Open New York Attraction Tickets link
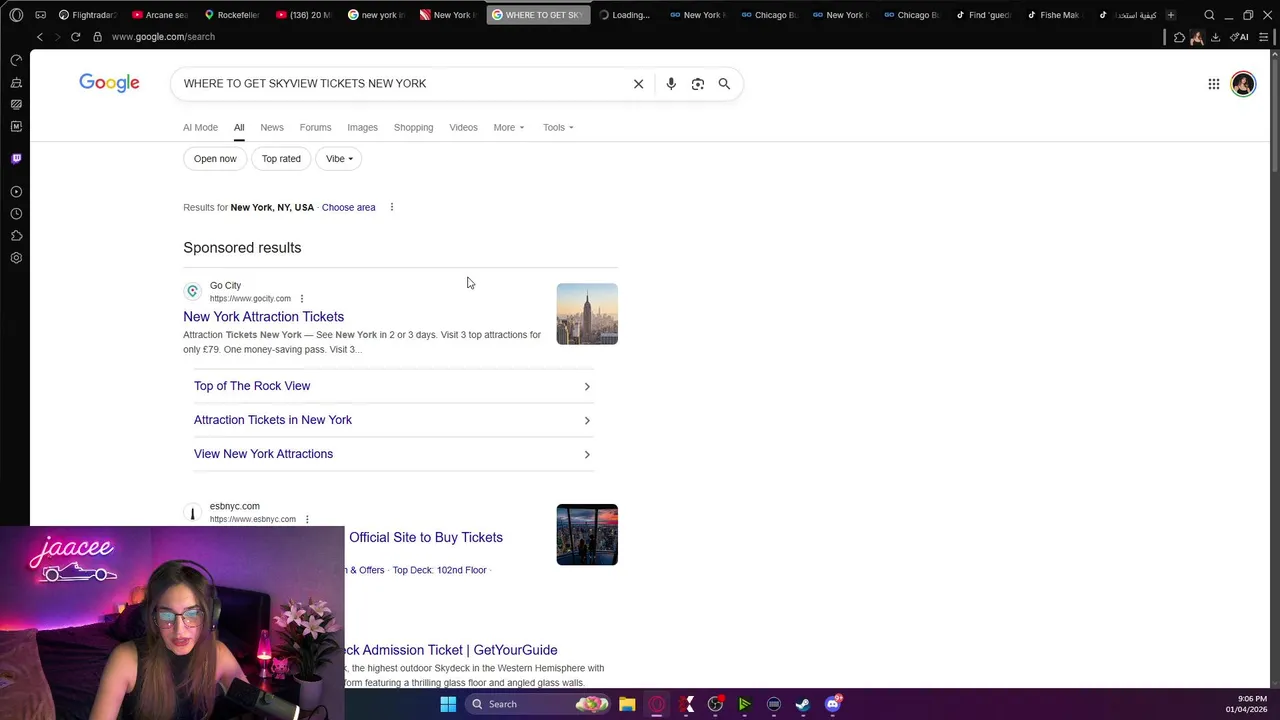Image resolution: width=1280 pixels, height=720 pixels. 263,317
